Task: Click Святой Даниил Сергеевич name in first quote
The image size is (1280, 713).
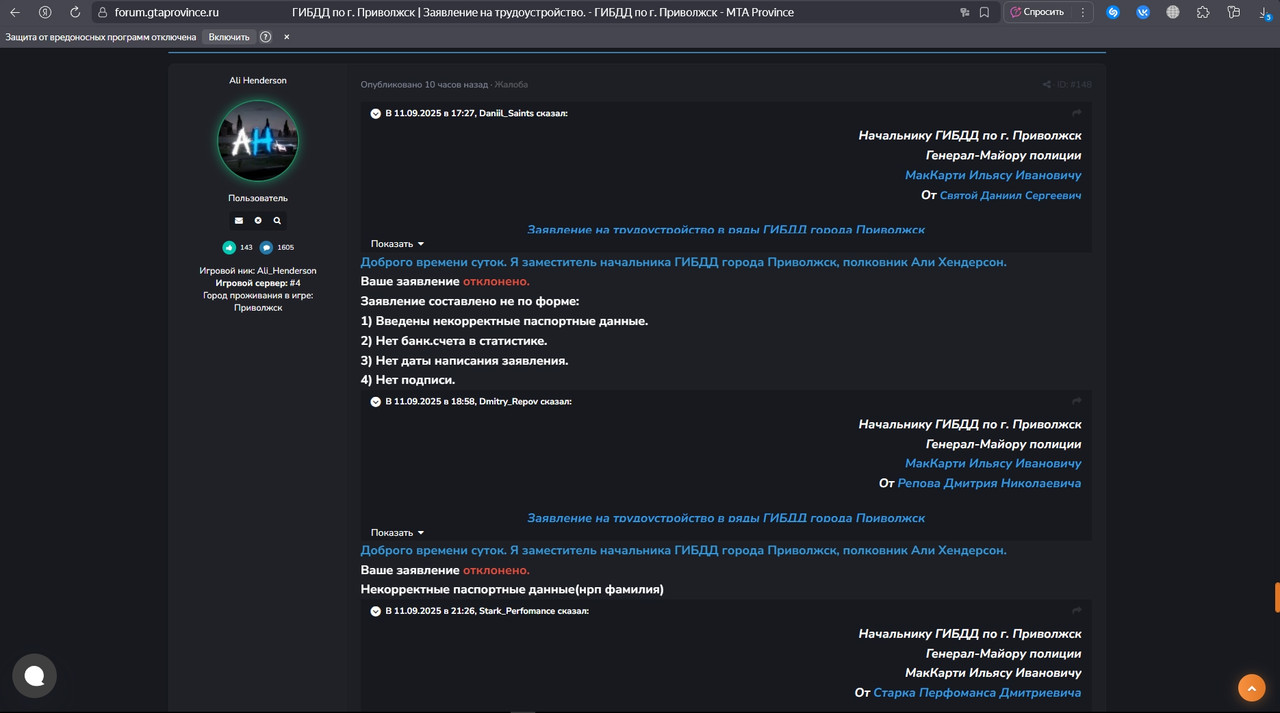Action: pos(1010,195)
